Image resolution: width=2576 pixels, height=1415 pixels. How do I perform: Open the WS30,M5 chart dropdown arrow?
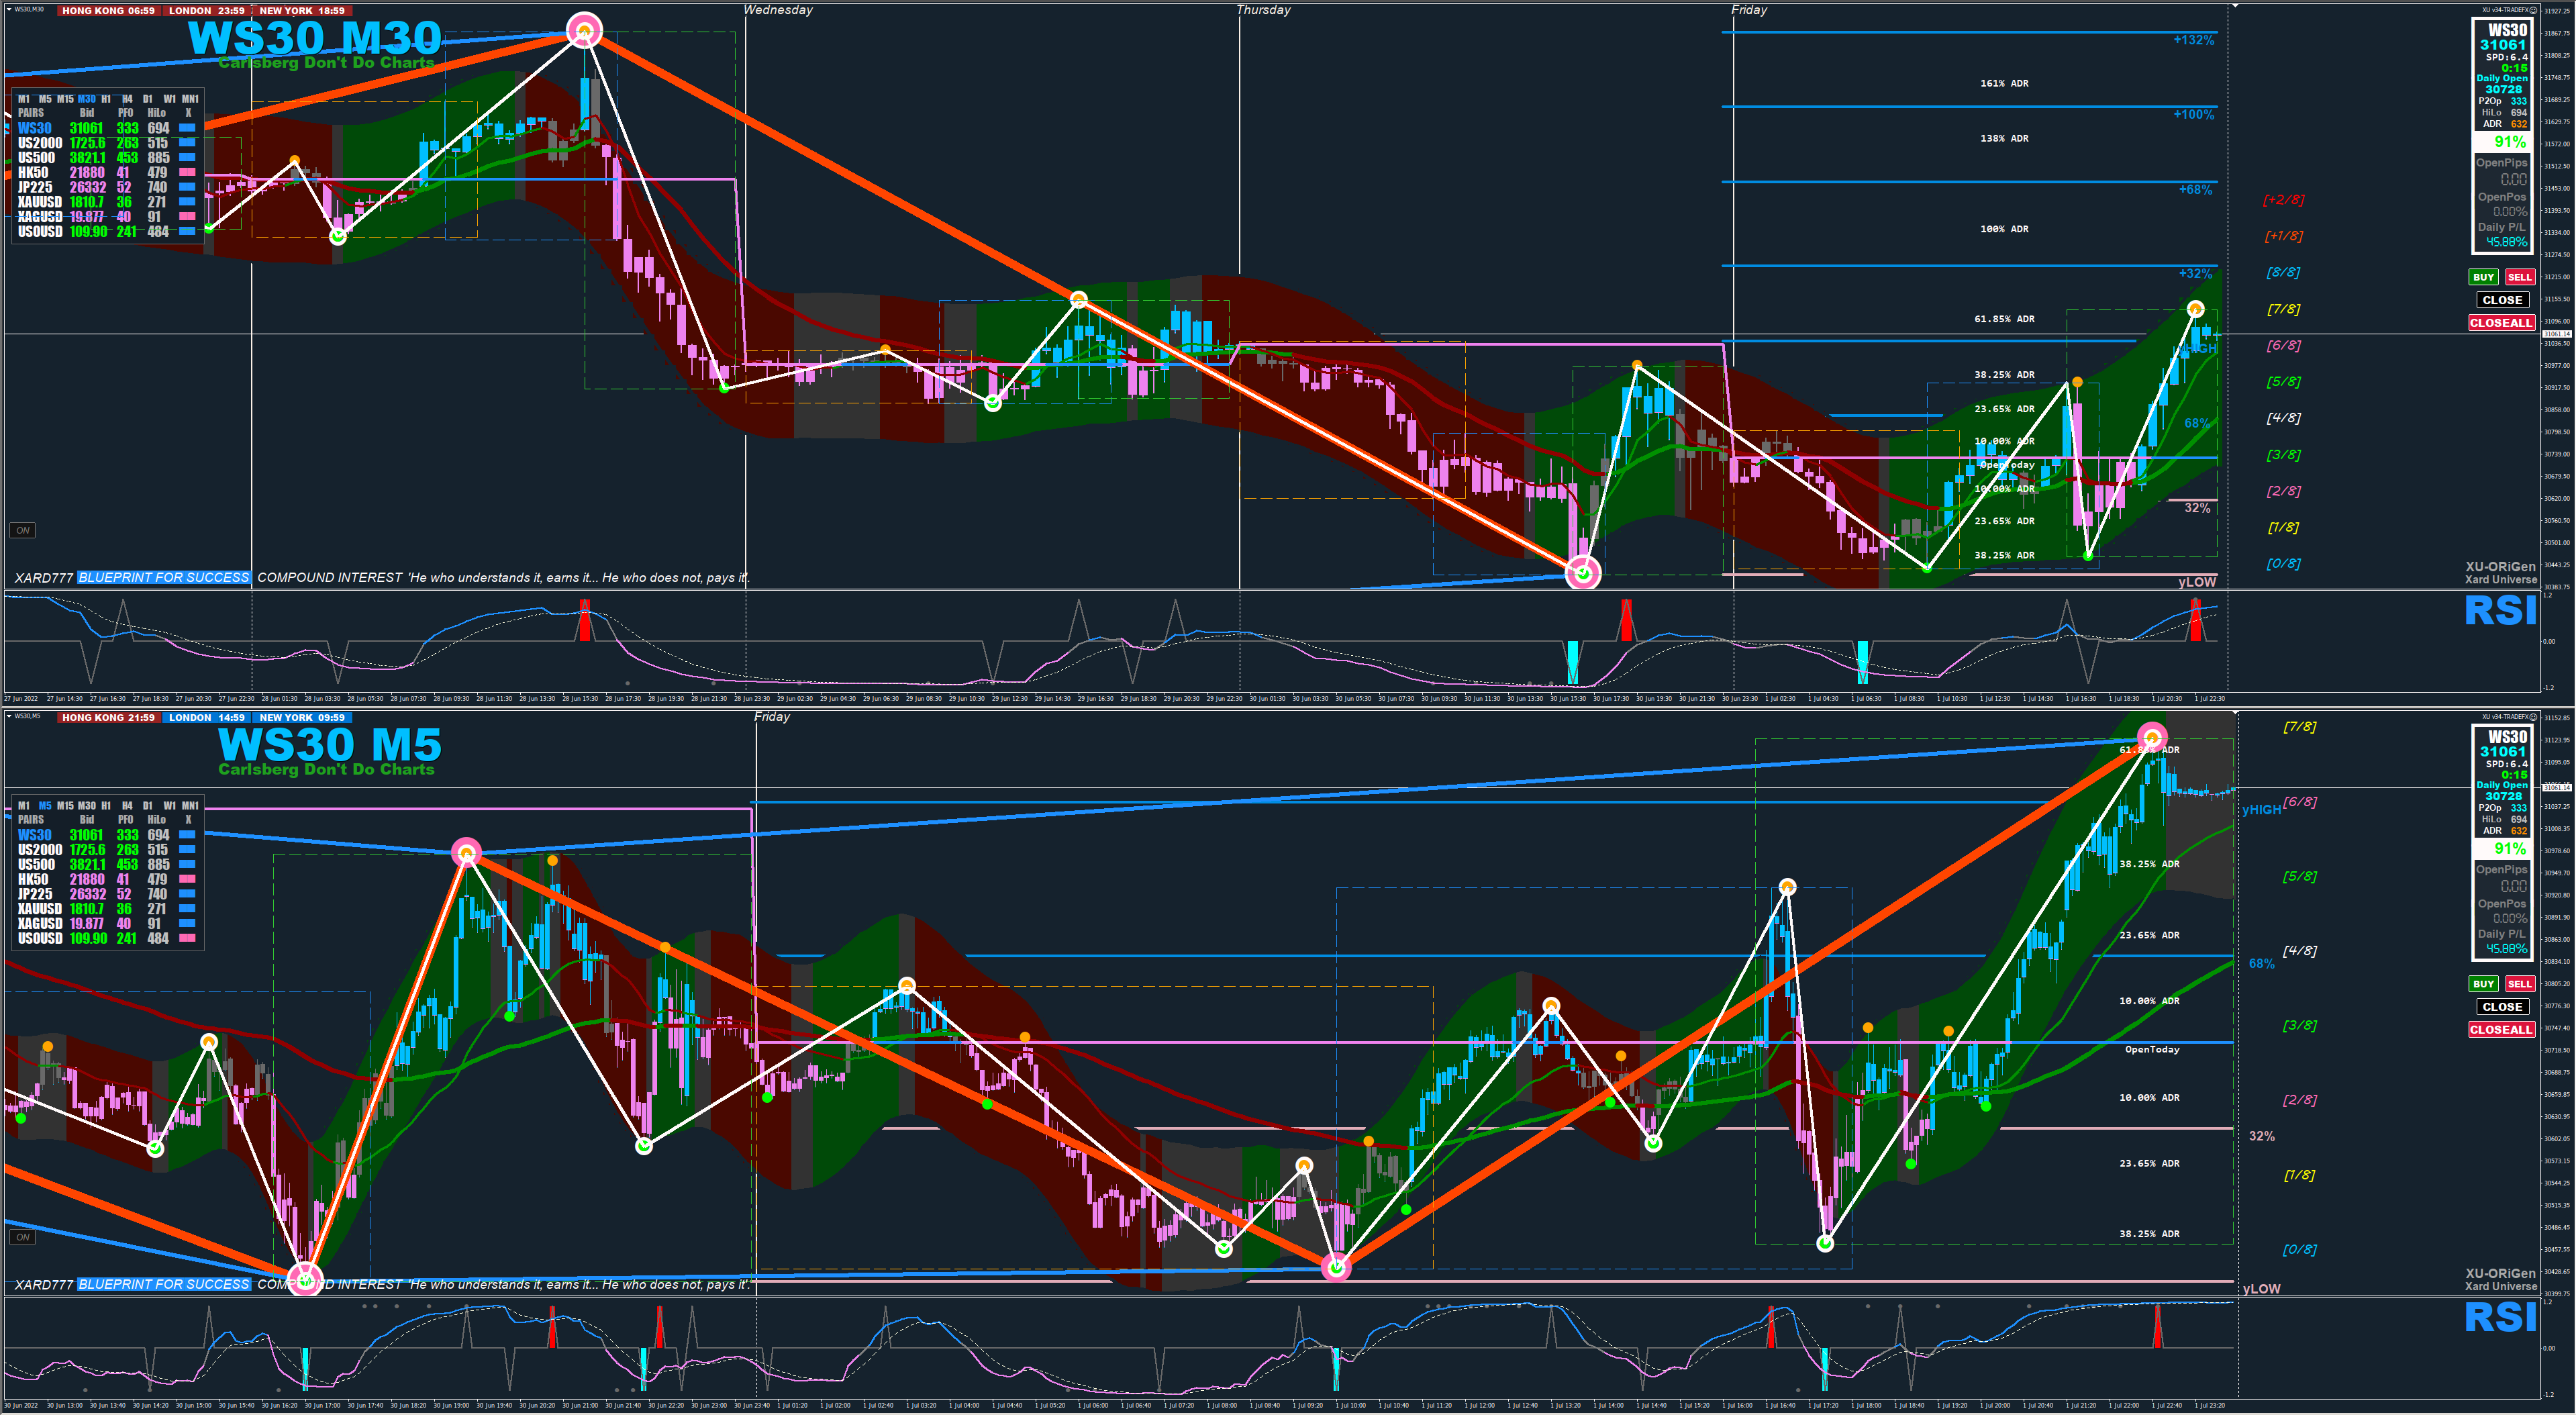10,717
